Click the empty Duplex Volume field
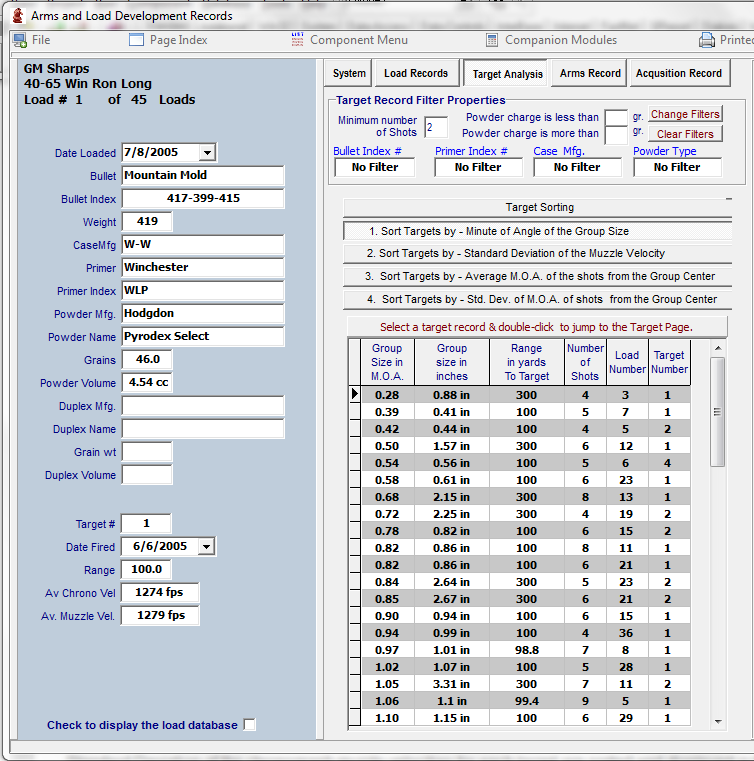This screenshot has width=754, height=761. tap(147, 475)
